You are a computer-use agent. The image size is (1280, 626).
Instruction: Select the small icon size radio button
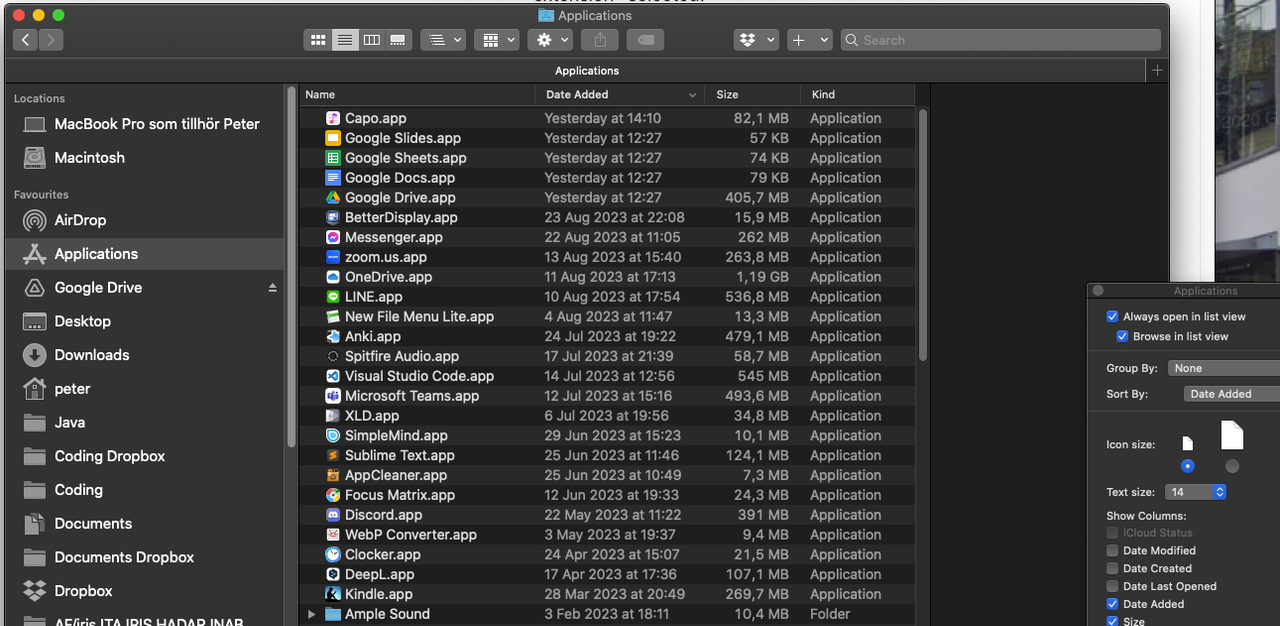(1187, 466)
